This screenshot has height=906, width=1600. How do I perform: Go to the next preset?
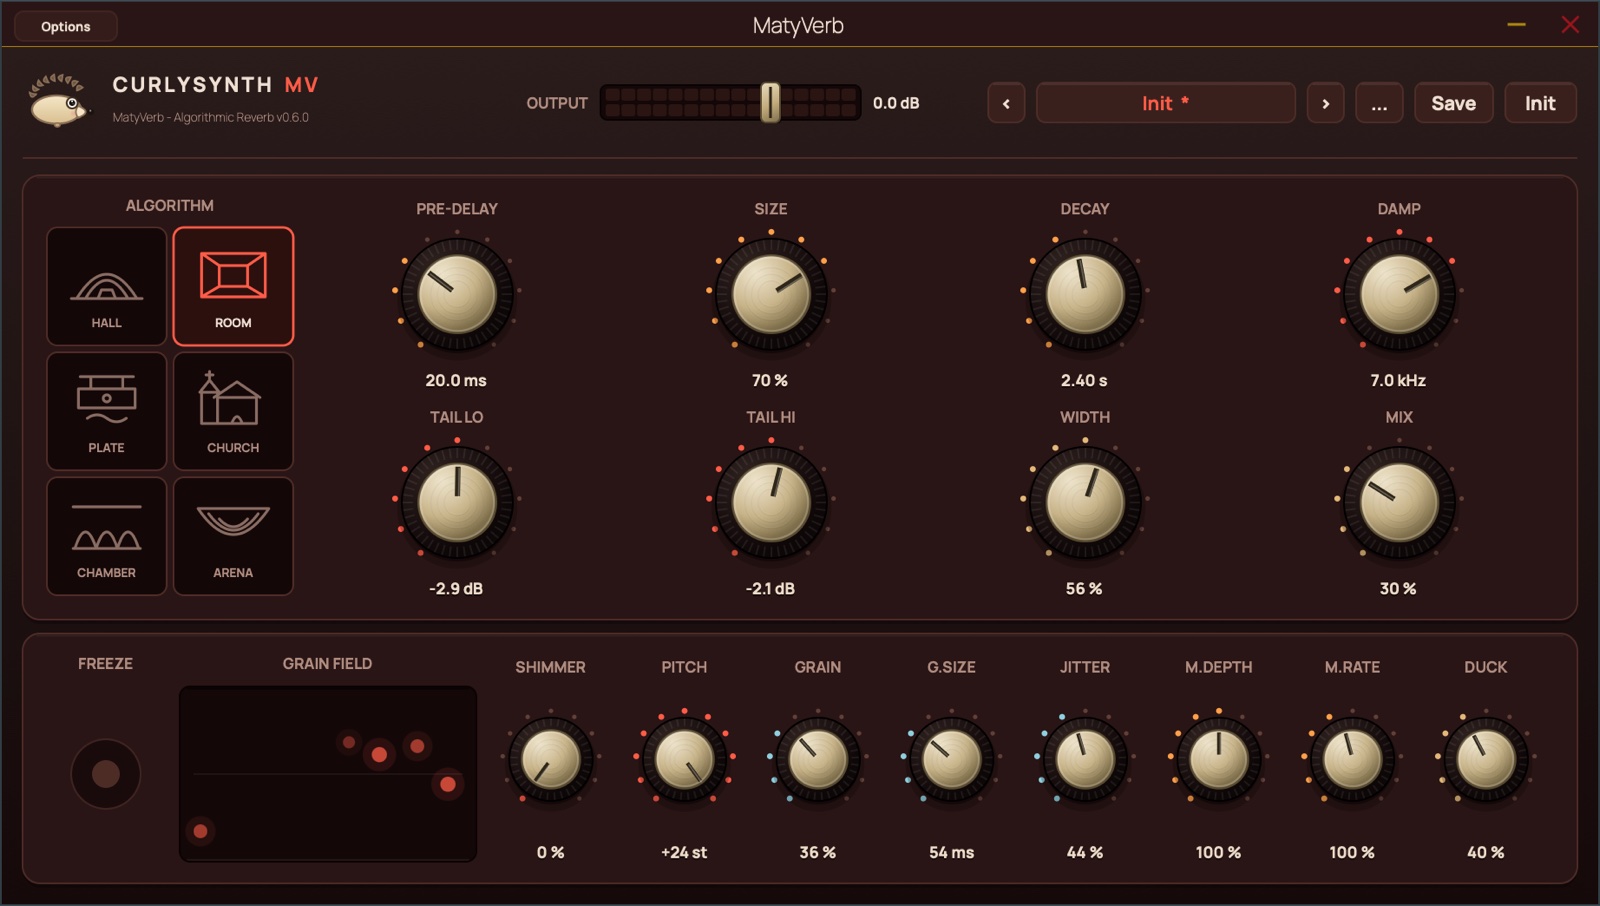[x=1326, y=103]
